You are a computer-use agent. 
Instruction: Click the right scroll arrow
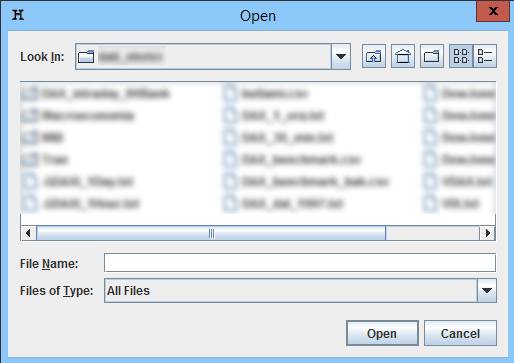[488, 233]
